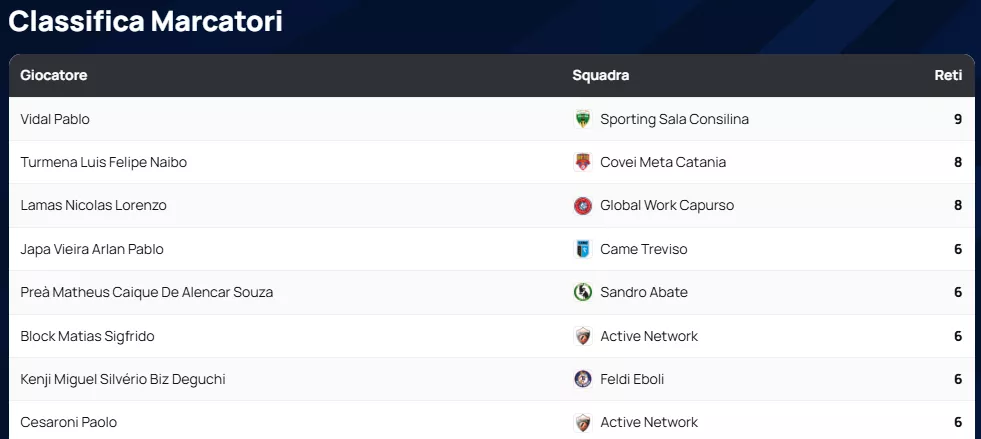The height and width of the screenshot is (439, 981).
Task: Click Active Network logo in Cesaroni Paolo row
Action: (583, 422)
